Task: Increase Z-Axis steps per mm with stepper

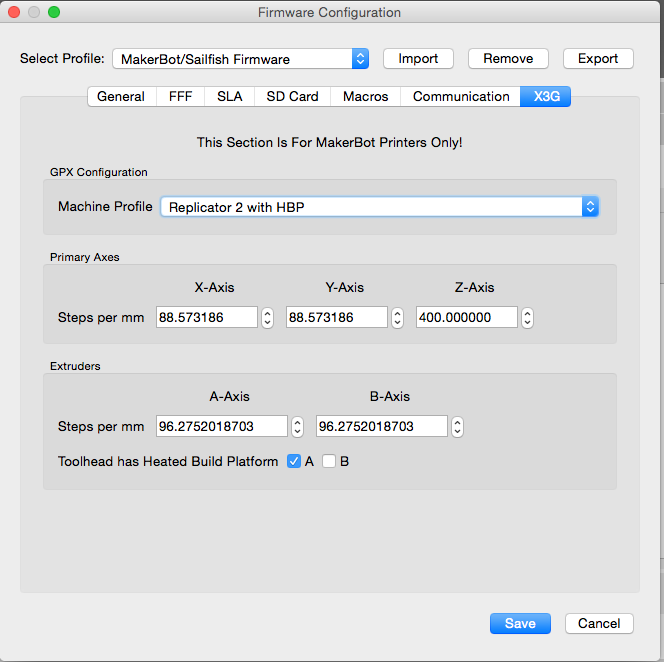Action: 527,313
